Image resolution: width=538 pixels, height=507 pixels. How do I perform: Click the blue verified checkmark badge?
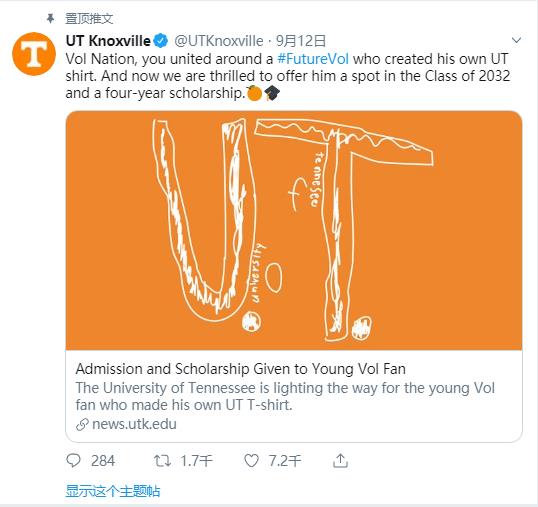pyautogui.click(x=160, y=41)
